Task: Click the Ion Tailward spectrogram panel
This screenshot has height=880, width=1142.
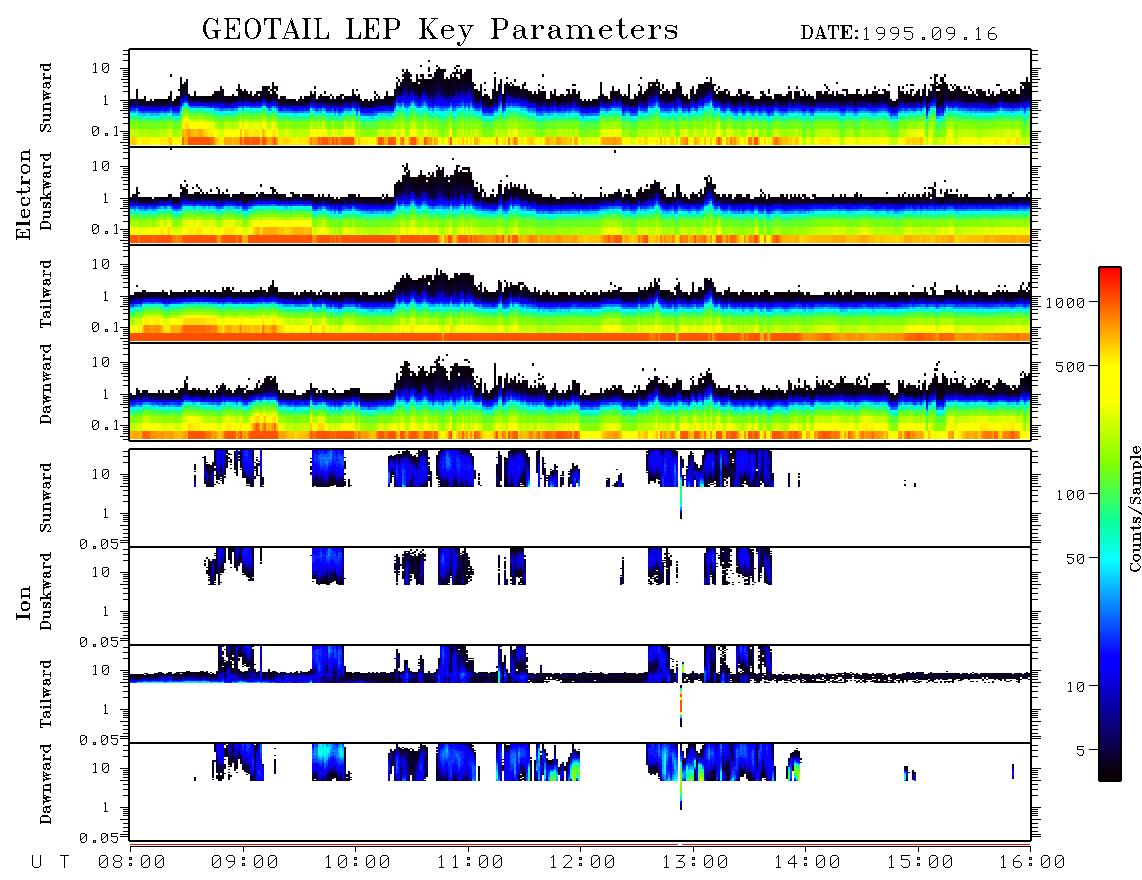Action: 580,694
